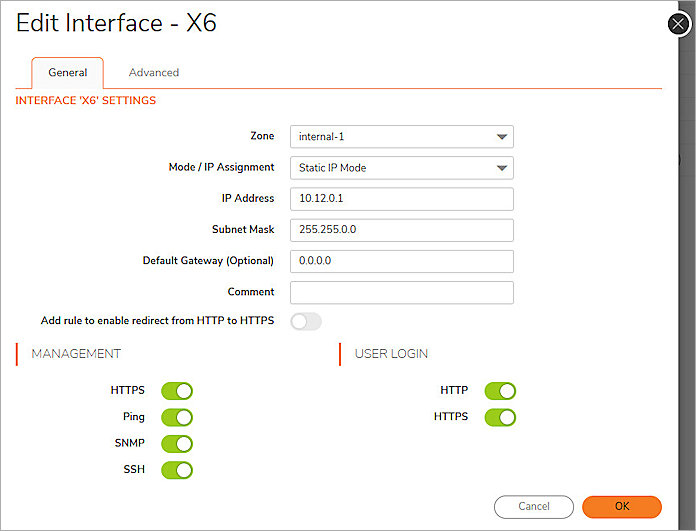Toggle HTTPS user login off
Screen dimensions: 696x531
pyautogui.click(x=500, y=417)
